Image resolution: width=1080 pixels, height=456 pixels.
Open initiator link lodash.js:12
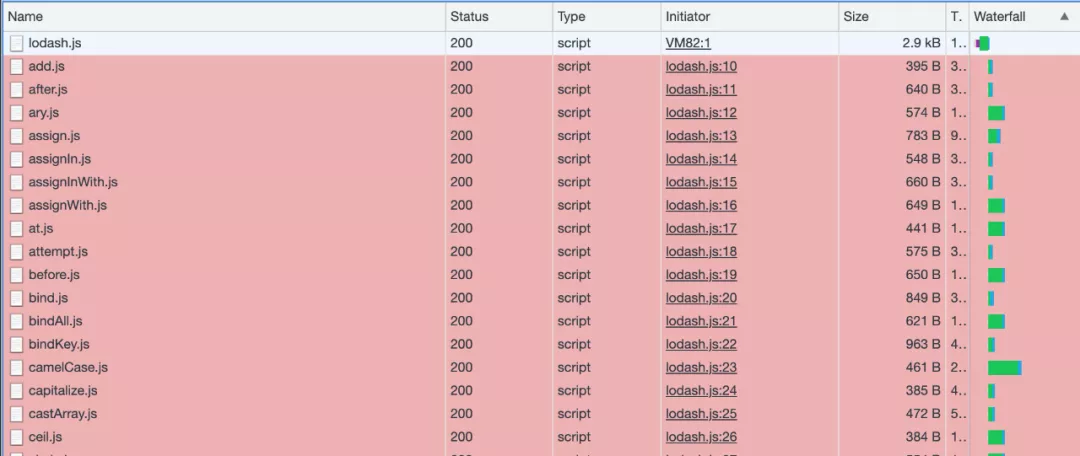tap(701, 113)
